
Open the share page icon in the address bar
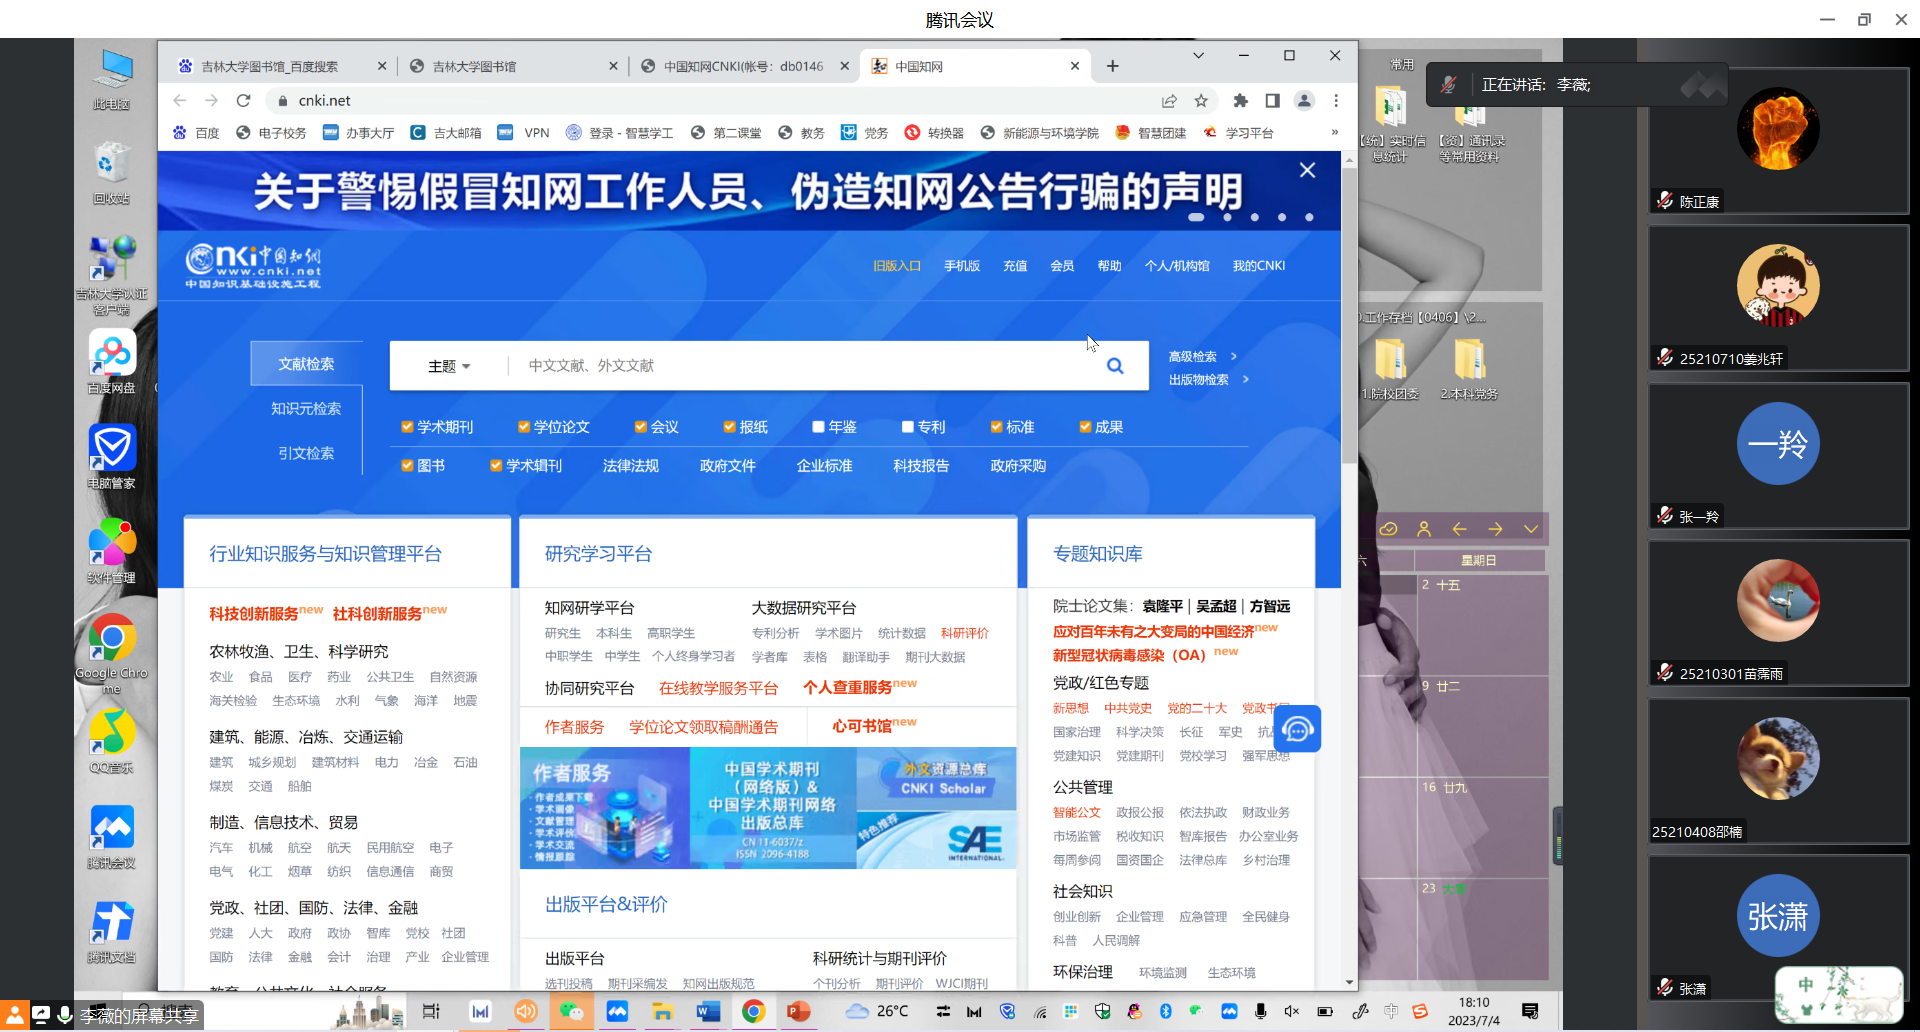(1169, 100)
